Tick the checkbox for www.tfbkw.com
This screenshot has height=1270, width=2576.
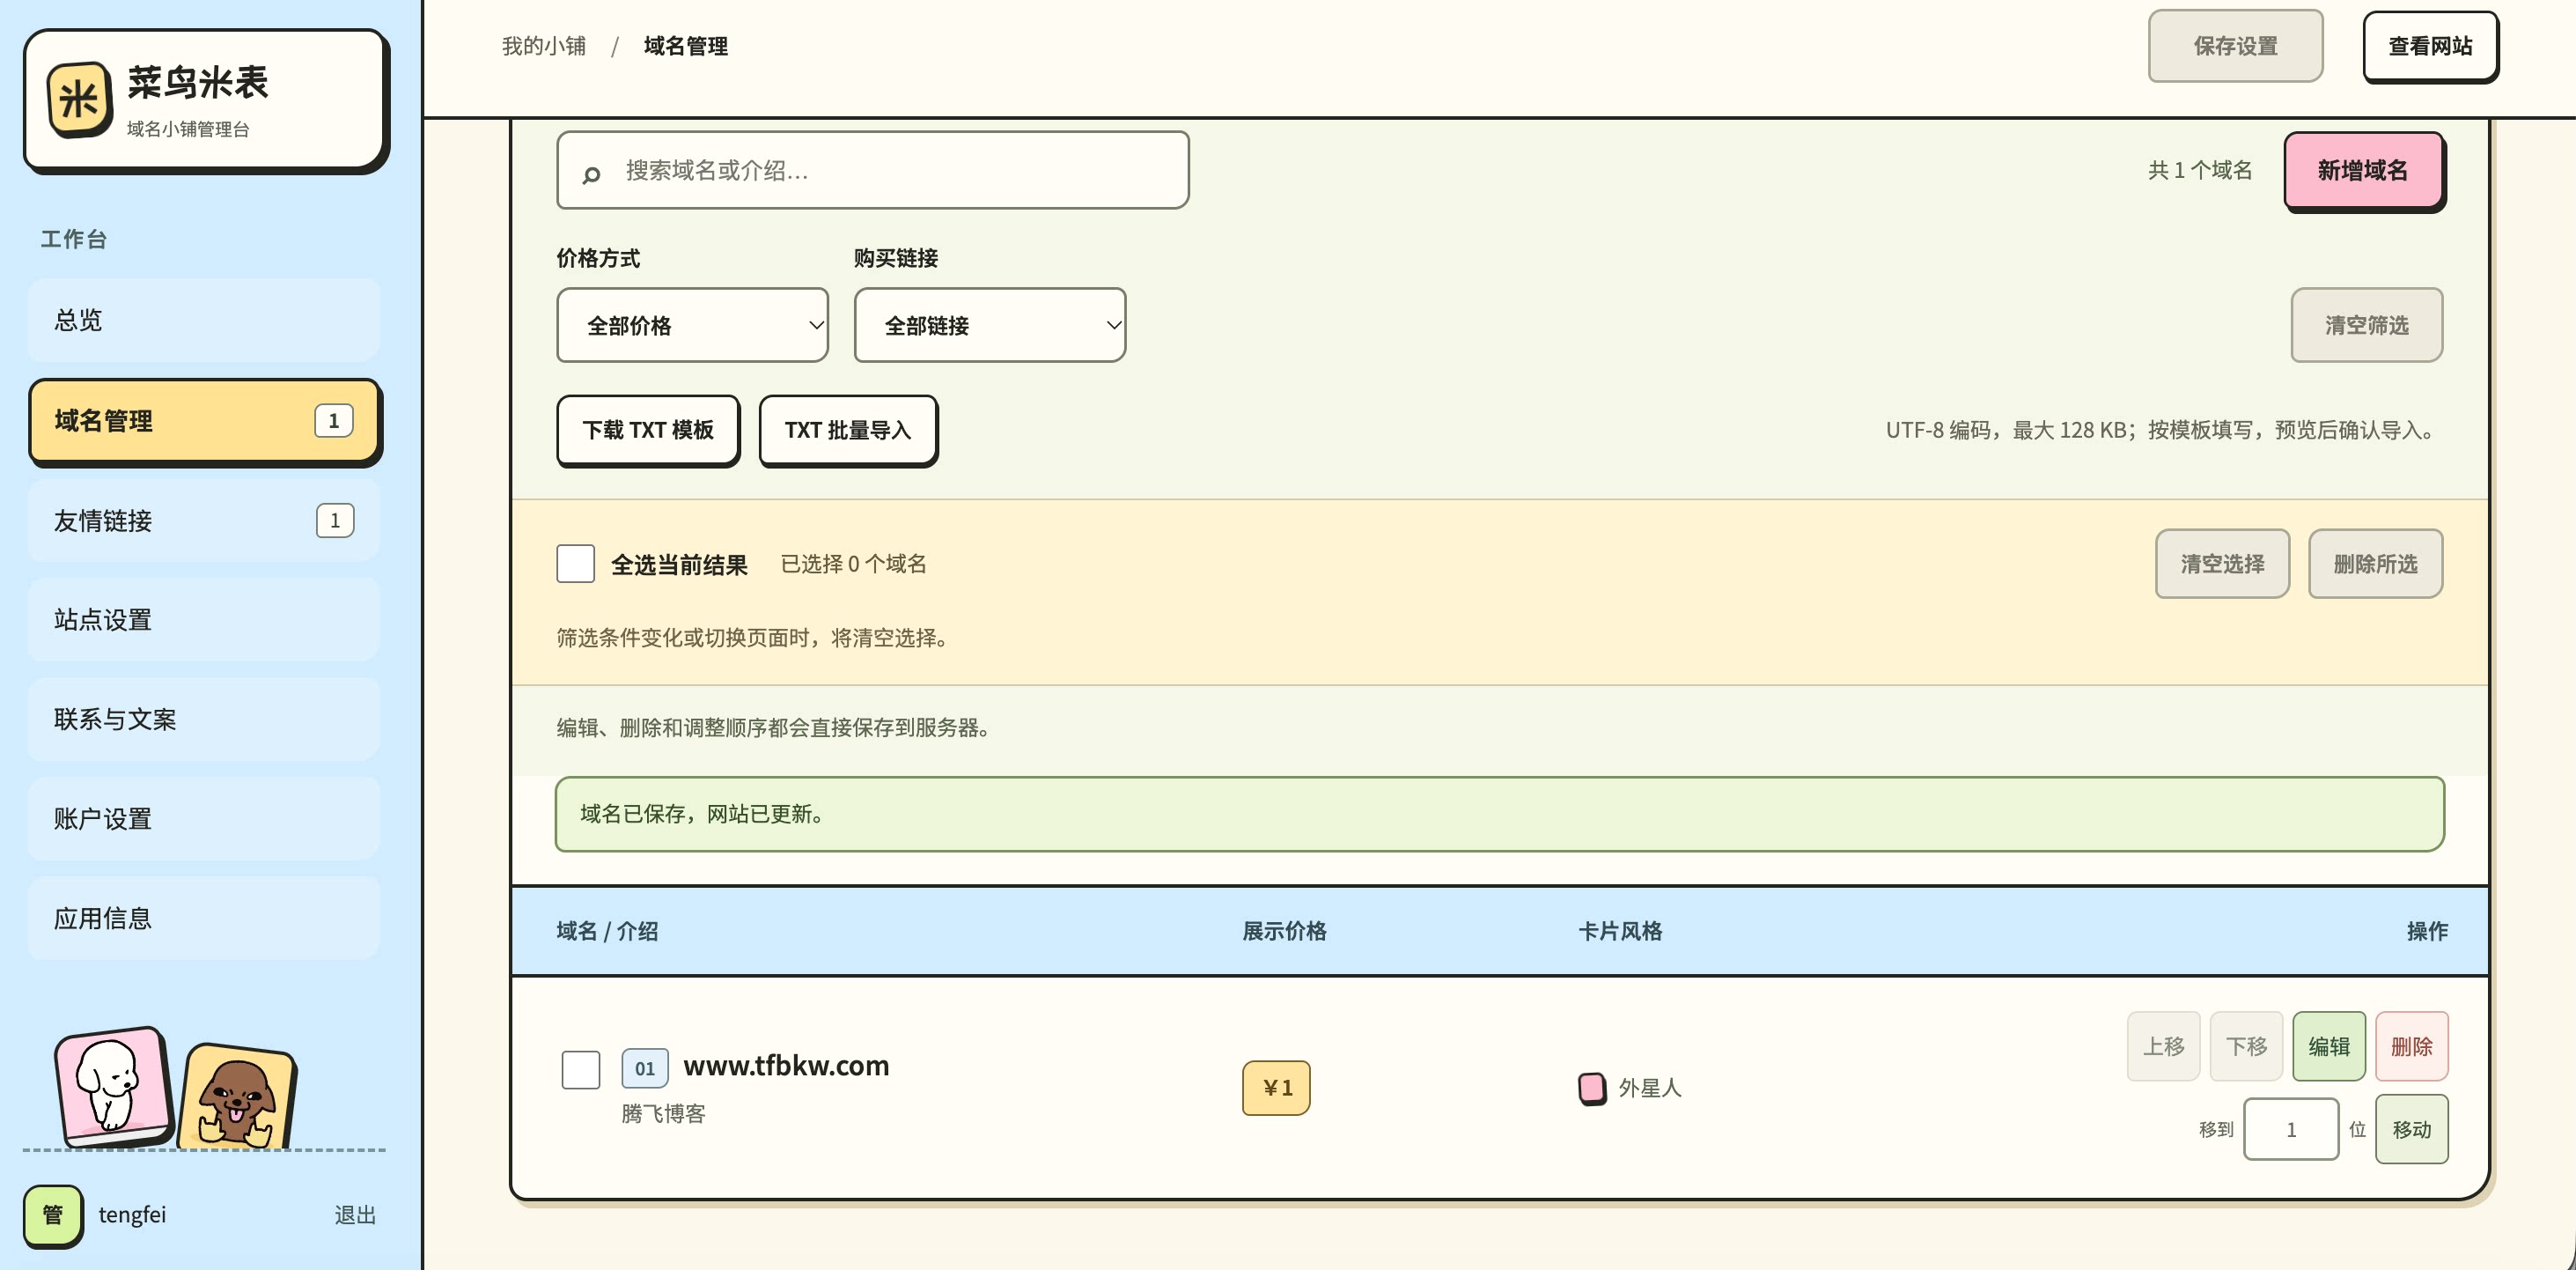coord(581,1069)
